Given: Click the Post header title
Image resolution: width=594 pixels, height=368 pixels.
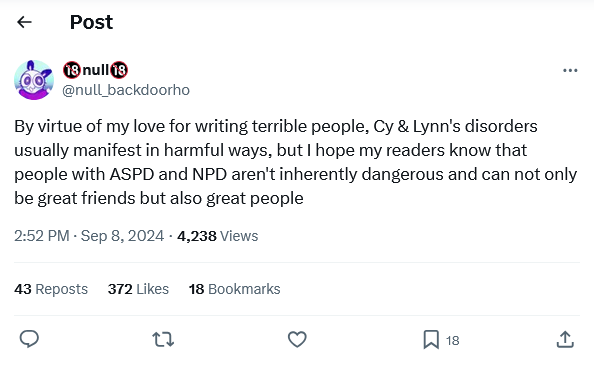Looking at the screenshot, I should coord(91,22).
